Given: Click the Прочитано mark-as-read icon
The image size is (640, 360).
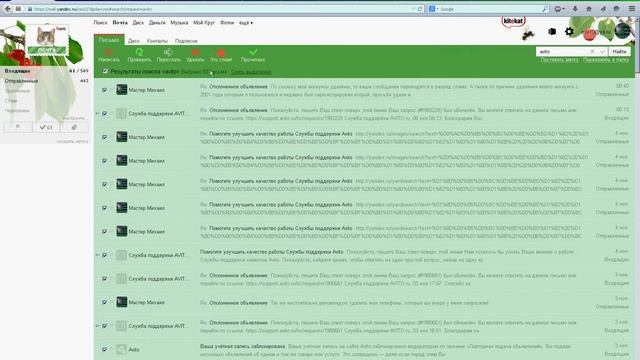Looking at the screenshot, I should (253, 52).
